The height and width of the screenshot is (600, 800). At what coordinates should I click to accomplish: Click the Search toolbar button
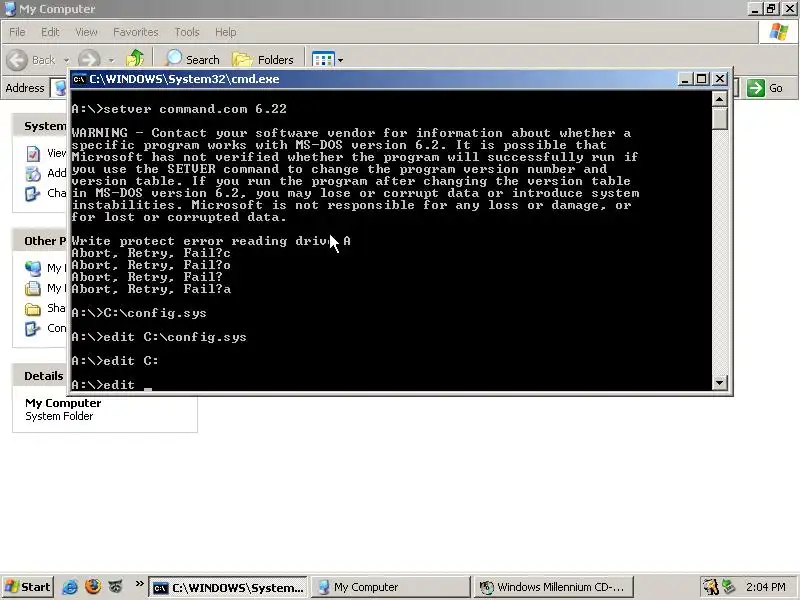tap(192, 59)
